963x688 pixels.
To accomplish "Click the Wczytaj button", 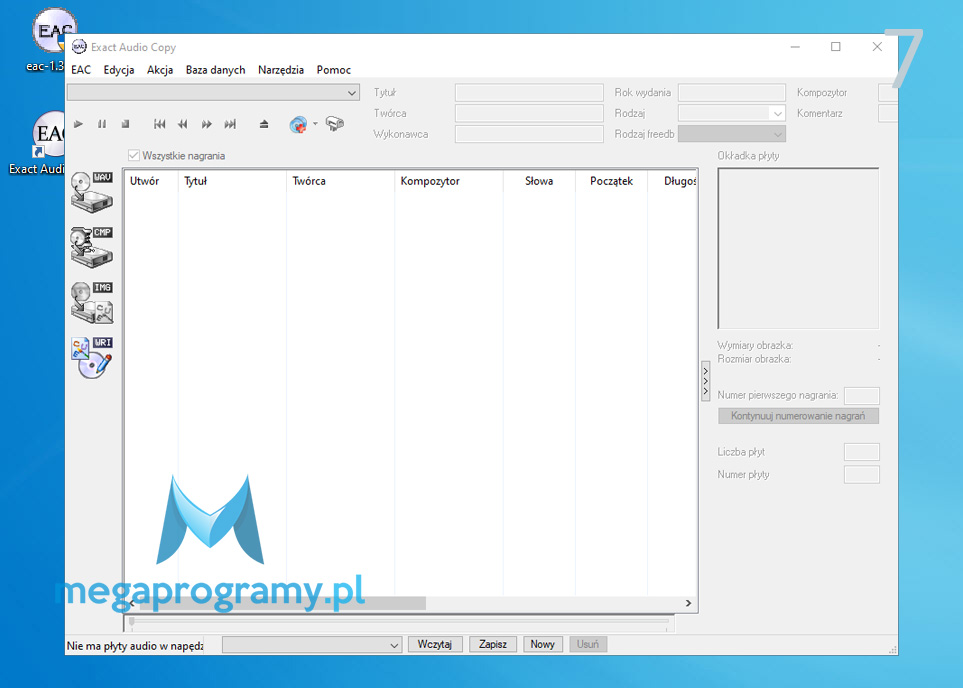I will (x=435, y=645).
